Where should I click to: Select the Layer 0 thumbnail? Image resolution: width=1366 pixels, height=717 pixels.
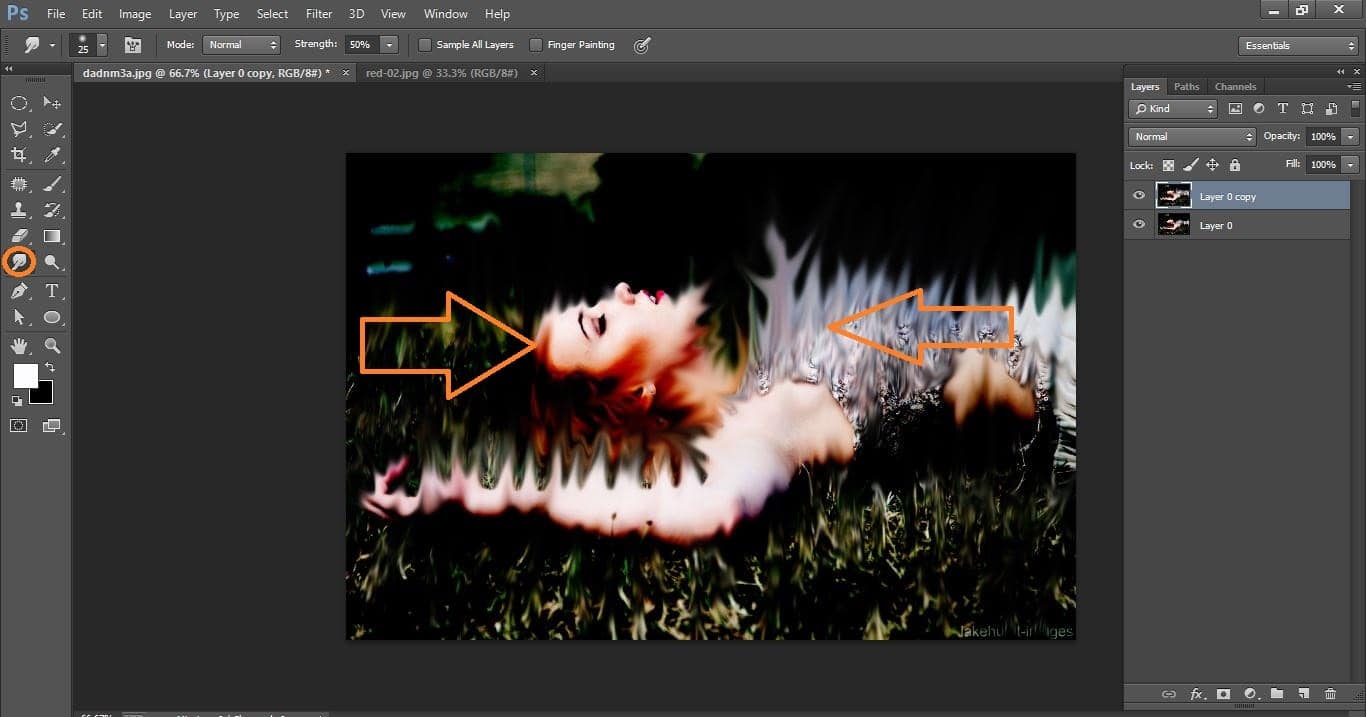pos(1173,225)
